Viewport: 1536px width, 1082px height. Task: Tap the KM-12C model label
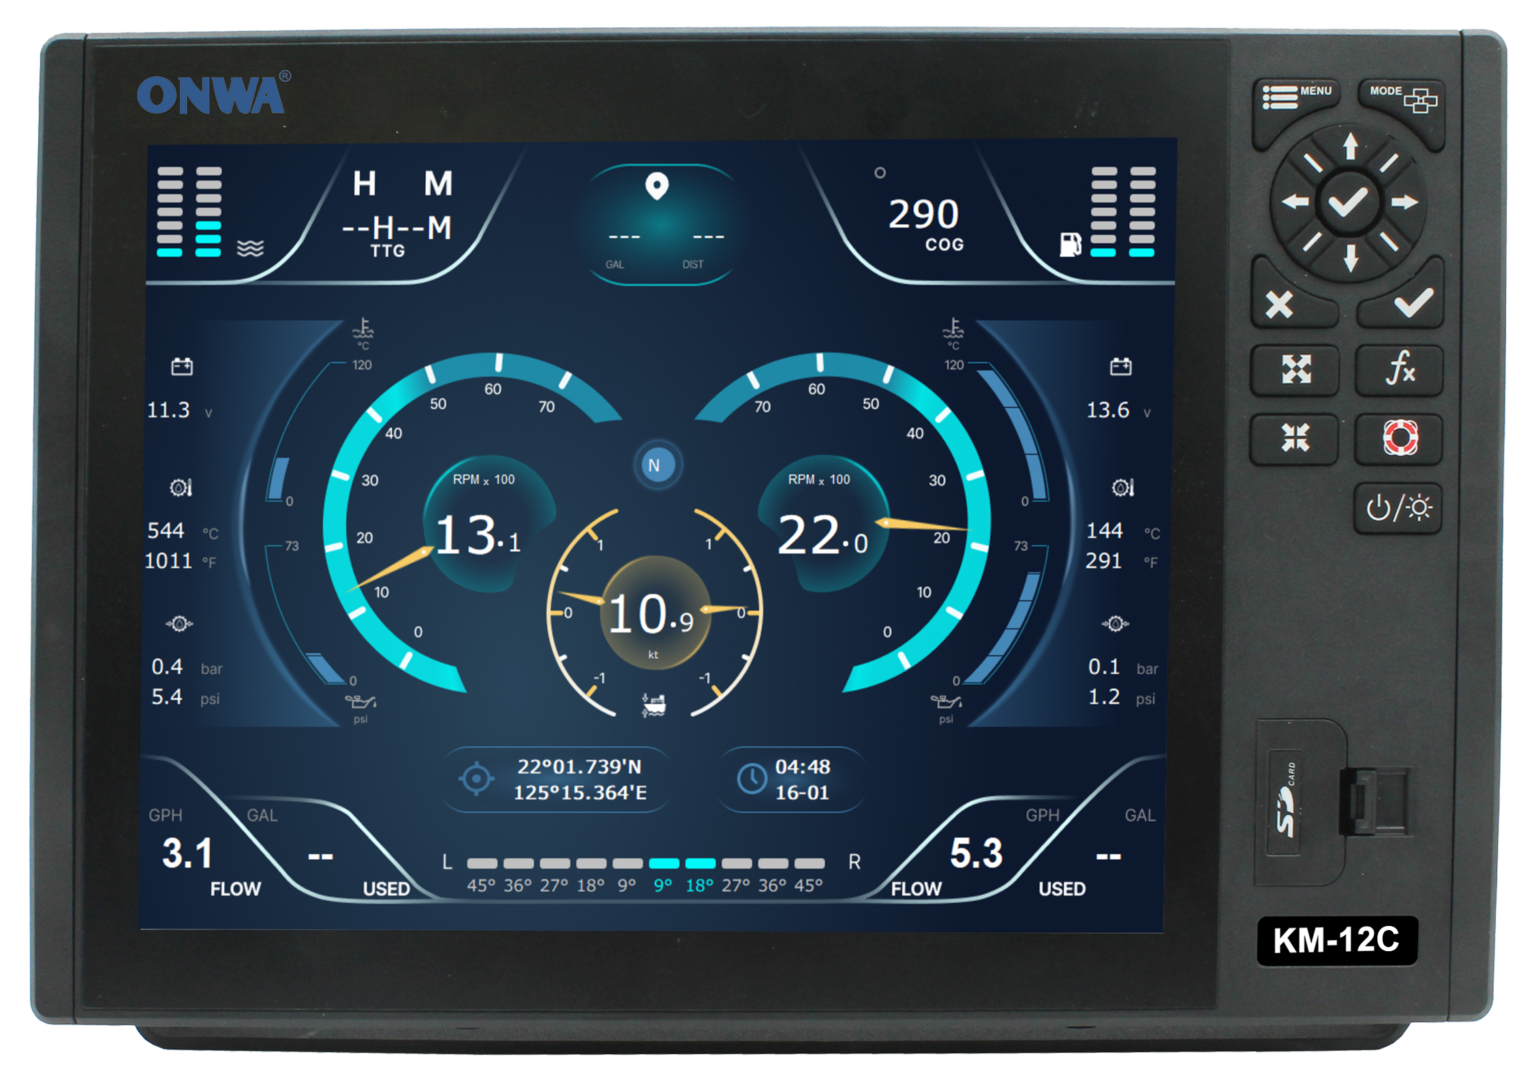[1336, 940]
